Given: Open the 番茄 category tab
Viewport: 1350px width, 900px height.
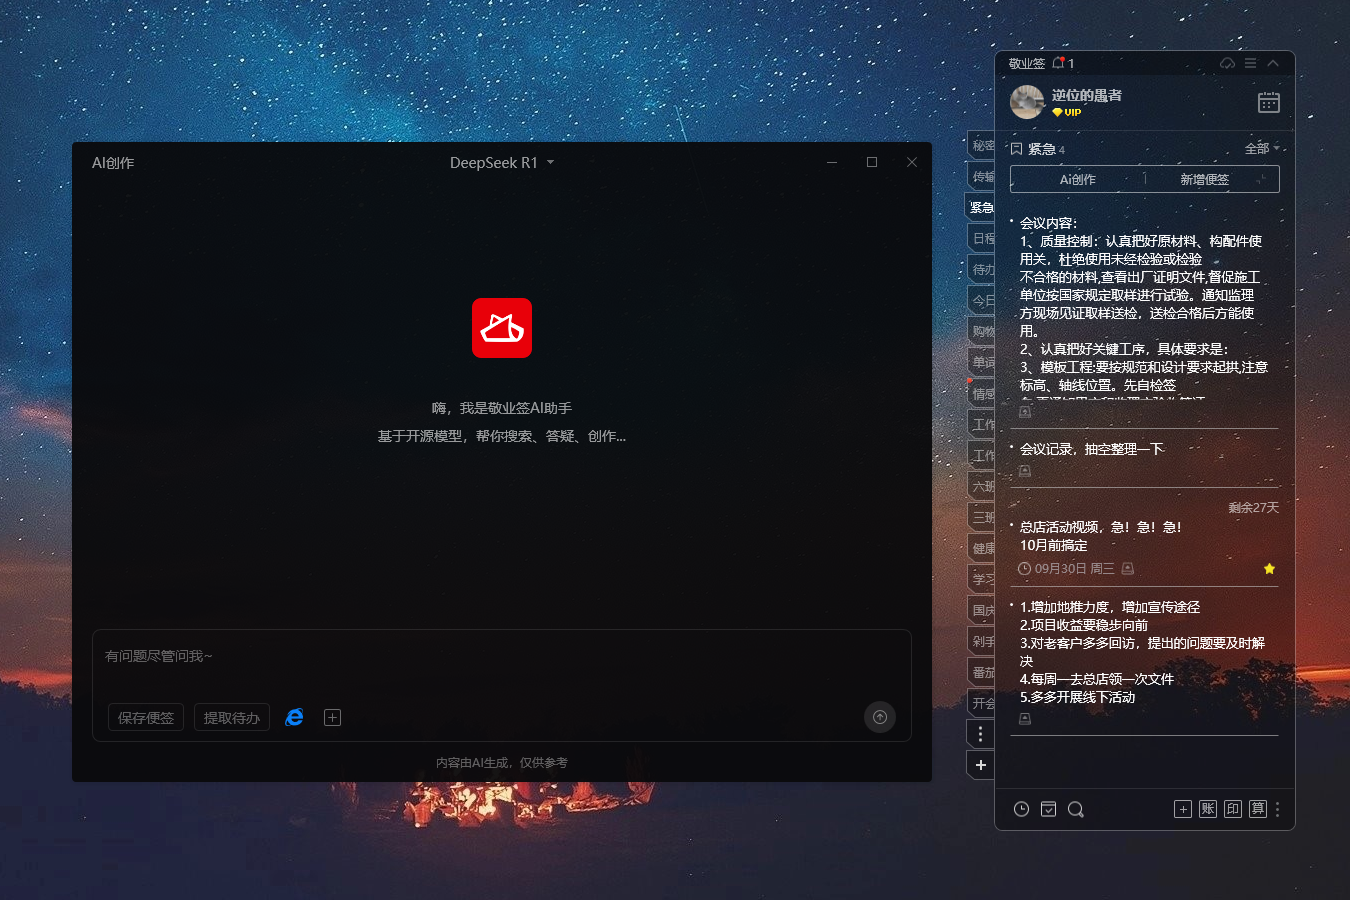Looking at the screenshot, I should 982,672.
